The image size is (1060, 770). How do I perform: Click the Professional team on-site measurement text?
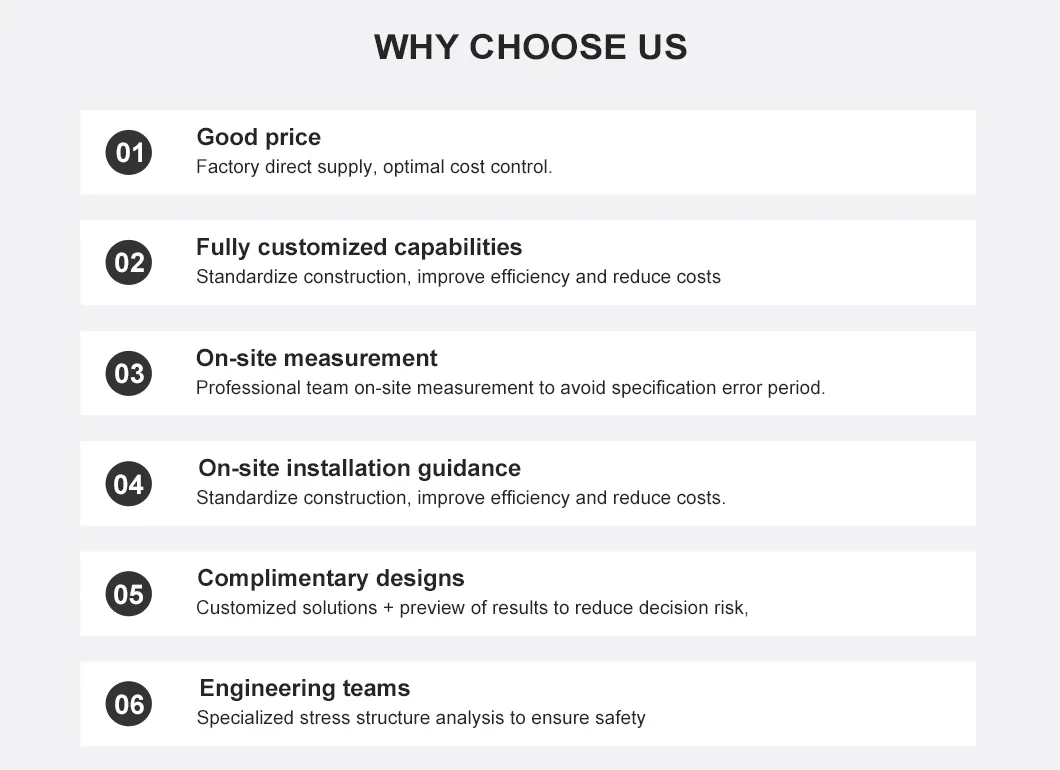coord(510,388)
